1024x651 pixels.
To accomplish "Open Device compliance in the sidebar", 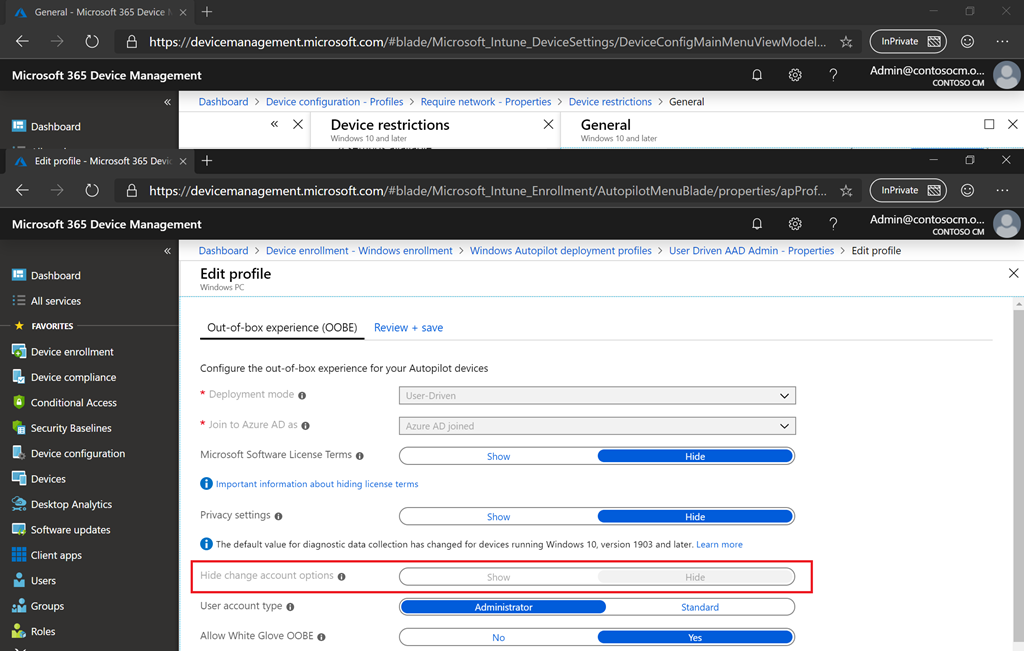I will [73, 377].
